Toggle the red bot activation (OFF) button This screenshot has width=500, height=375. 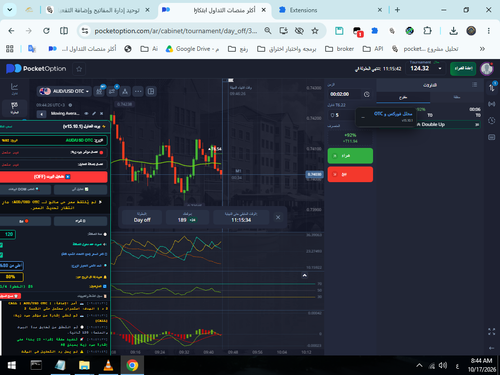(53, 177)
